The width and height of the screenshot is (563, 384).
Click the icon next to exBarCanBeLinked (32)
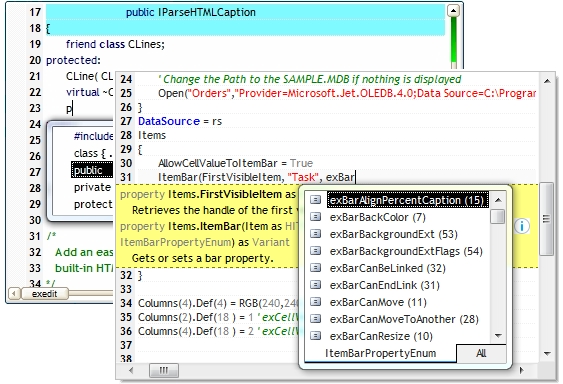(315, 268)
